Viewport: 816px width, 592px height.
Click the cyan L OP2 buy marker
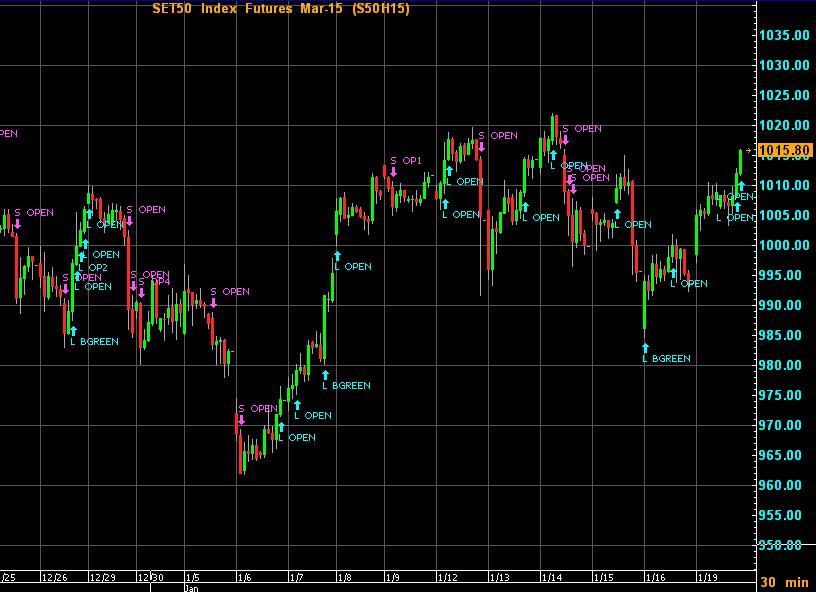click(81, 257)
